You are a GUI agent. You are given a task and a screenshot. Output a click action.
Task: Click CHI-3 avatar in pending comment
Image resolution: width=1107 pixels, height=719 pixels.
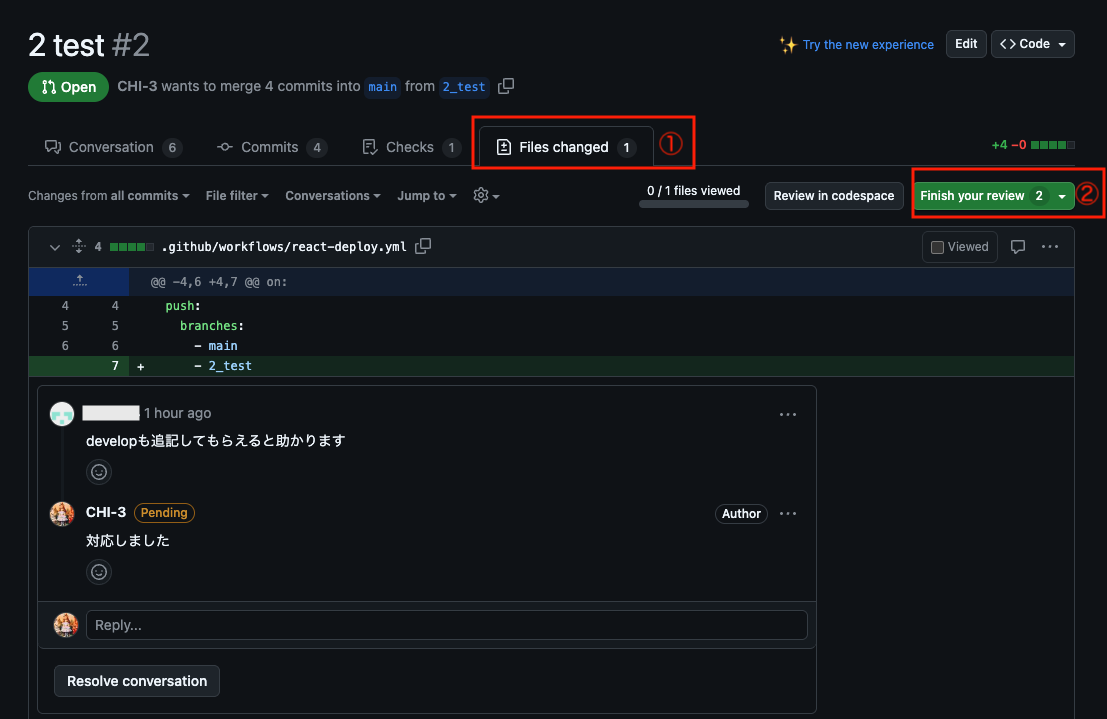pos(62,513)
